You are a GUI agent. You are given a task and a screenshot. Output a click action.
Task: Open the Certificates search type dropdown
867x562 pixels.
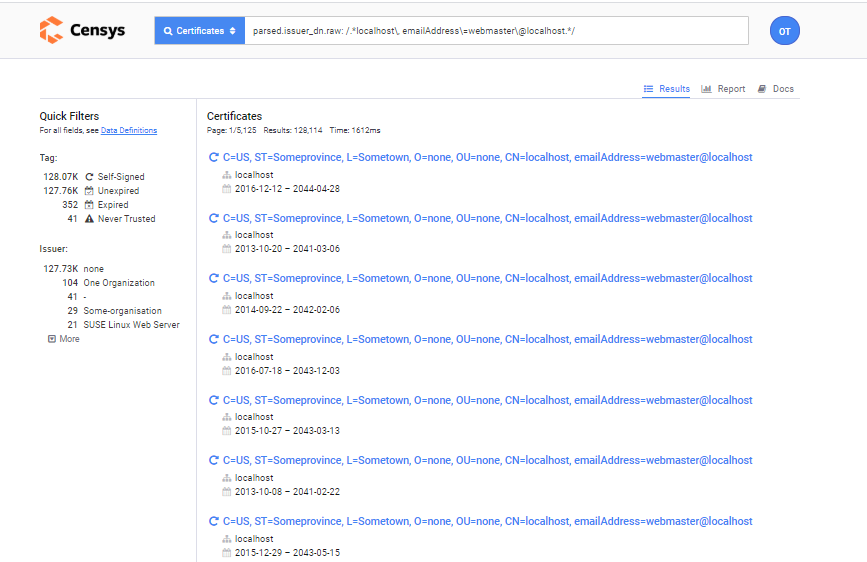pos(200,31)
